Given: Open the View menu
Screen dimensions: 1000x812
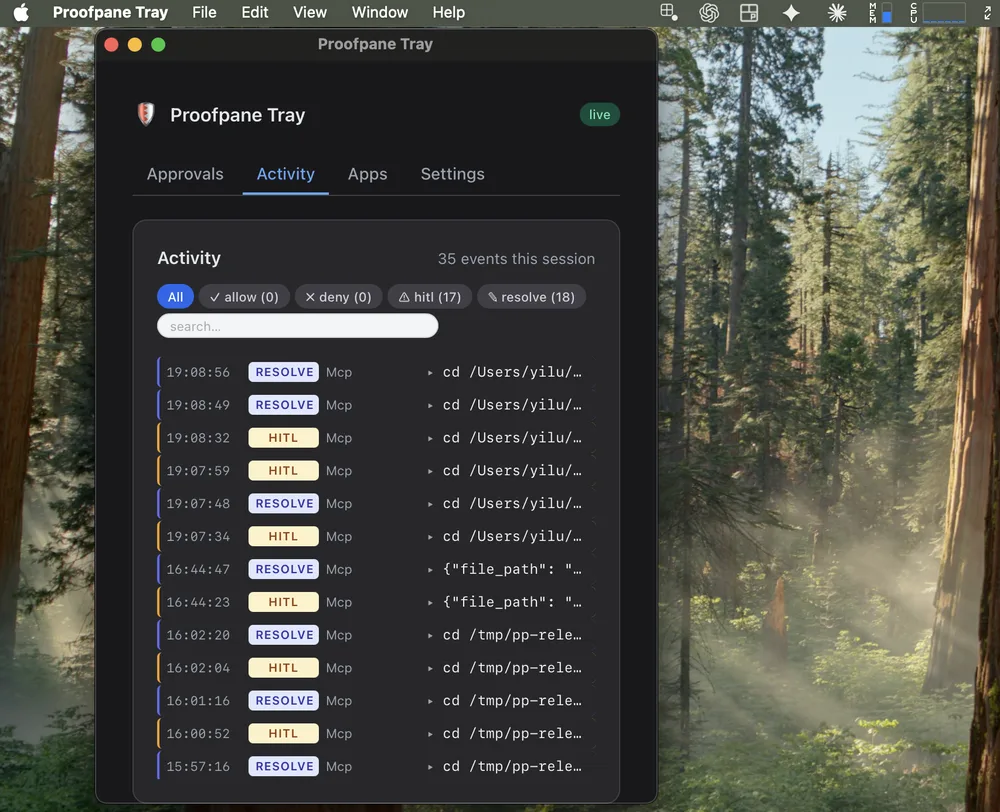Looking at the screenshot, I should pyautogui.click(x=310, y=12).
